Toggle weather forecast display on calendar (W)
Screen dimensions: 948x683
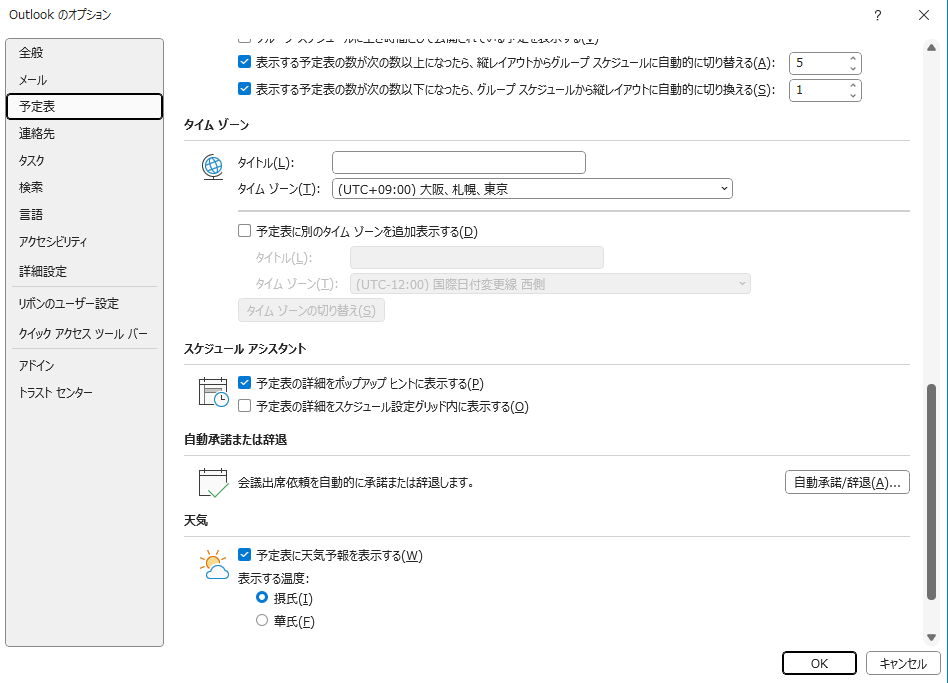(244, 554)
